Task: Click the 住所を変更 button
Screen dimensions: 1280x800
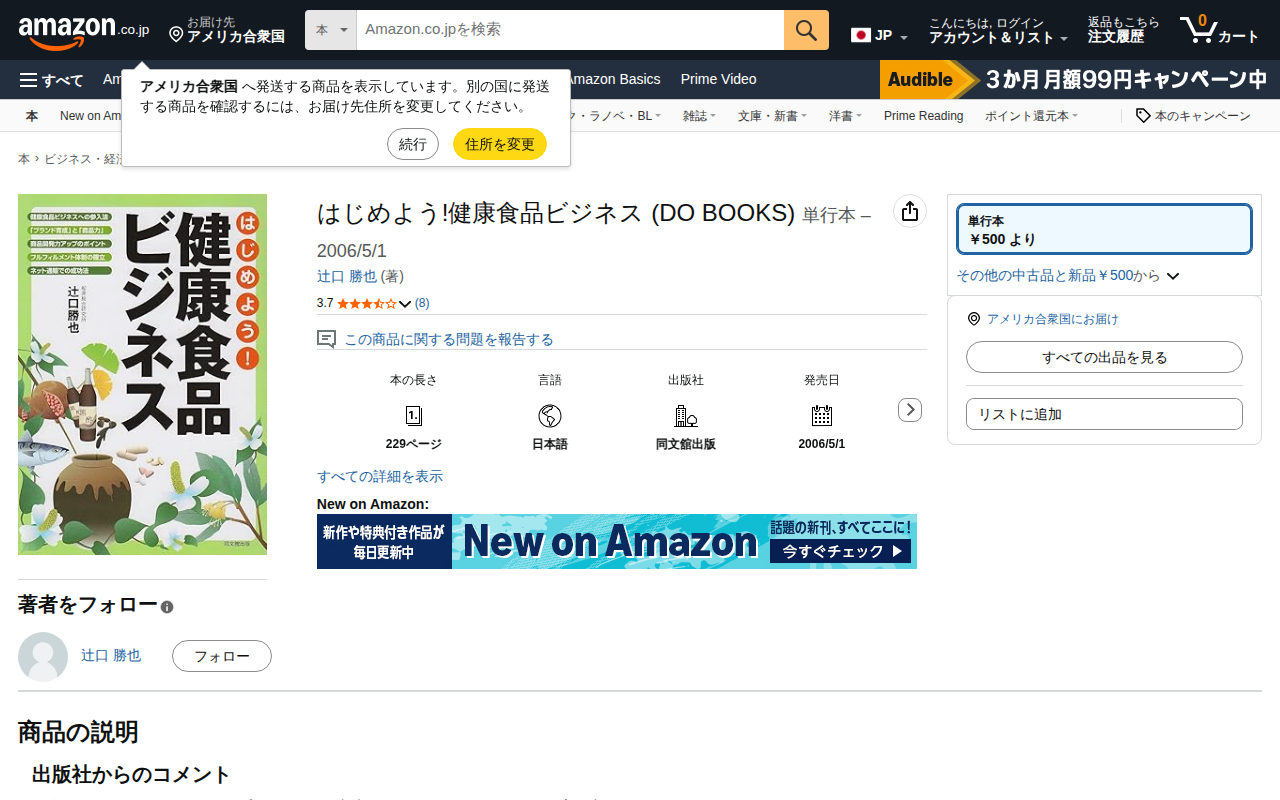Action: [x=500, y=144]
